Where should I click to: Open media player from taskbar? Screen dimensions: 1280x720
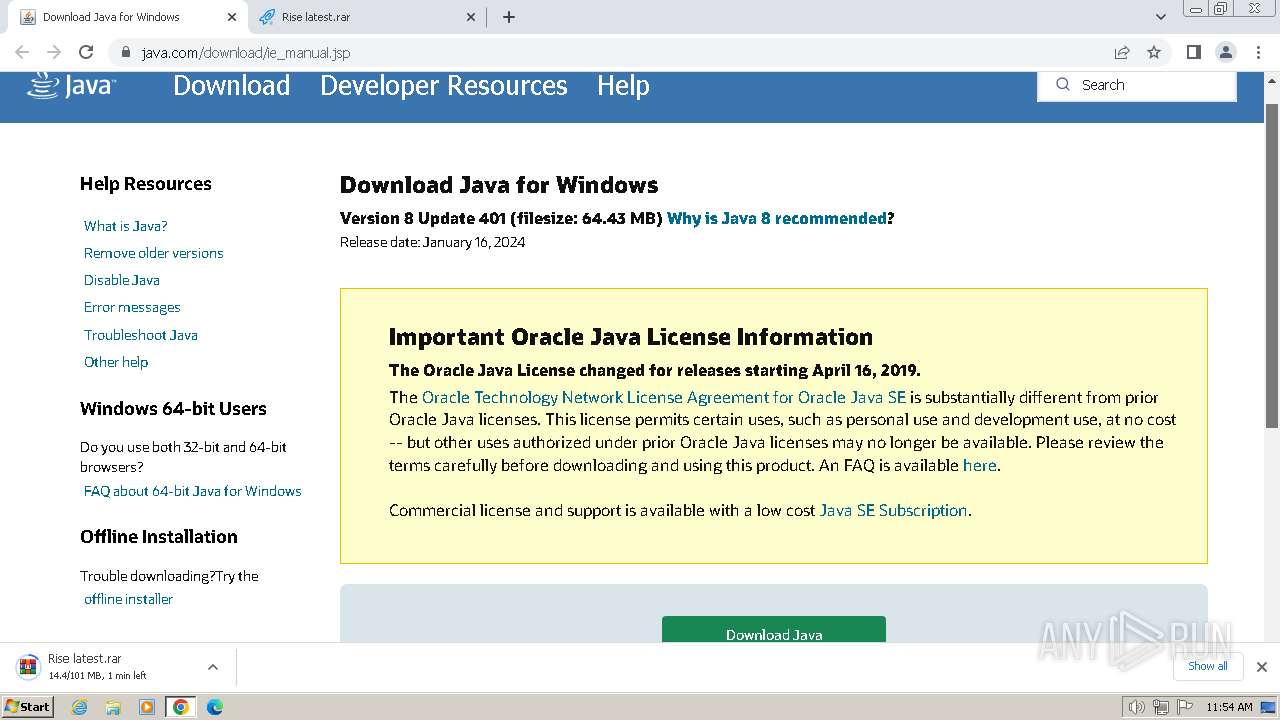tap(147, 707)
